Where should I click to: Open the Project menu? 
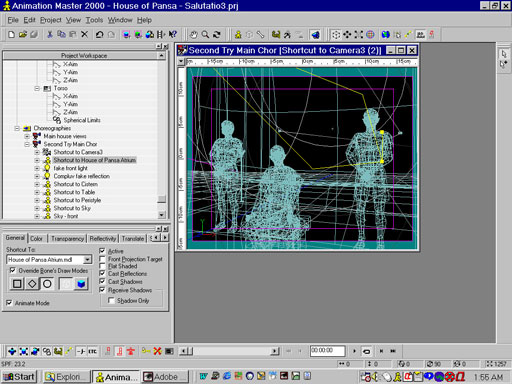tap(51, 20)
